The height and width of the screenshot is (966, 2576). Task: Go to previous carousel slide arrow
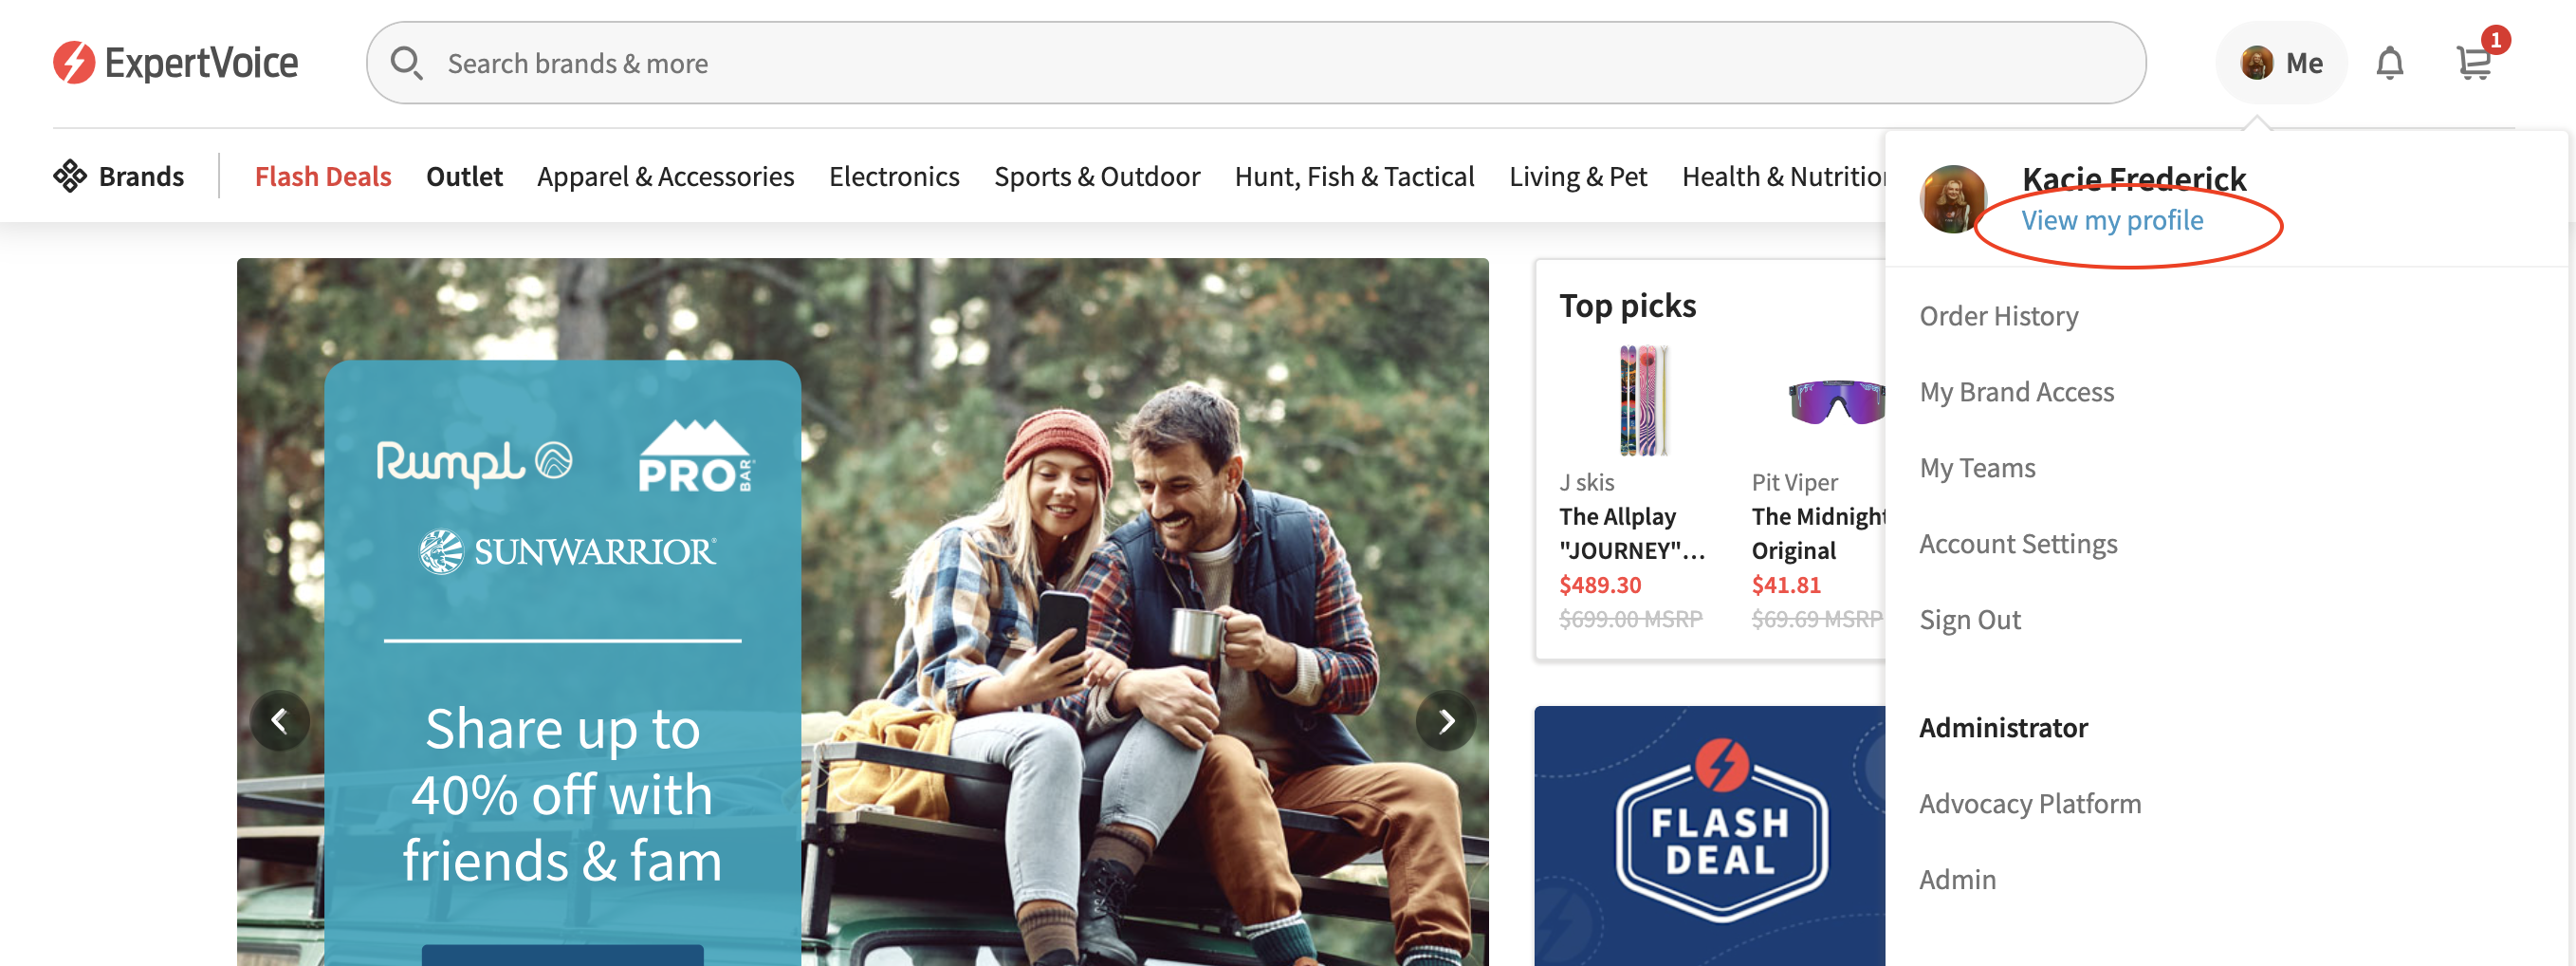tap(280, 720)
